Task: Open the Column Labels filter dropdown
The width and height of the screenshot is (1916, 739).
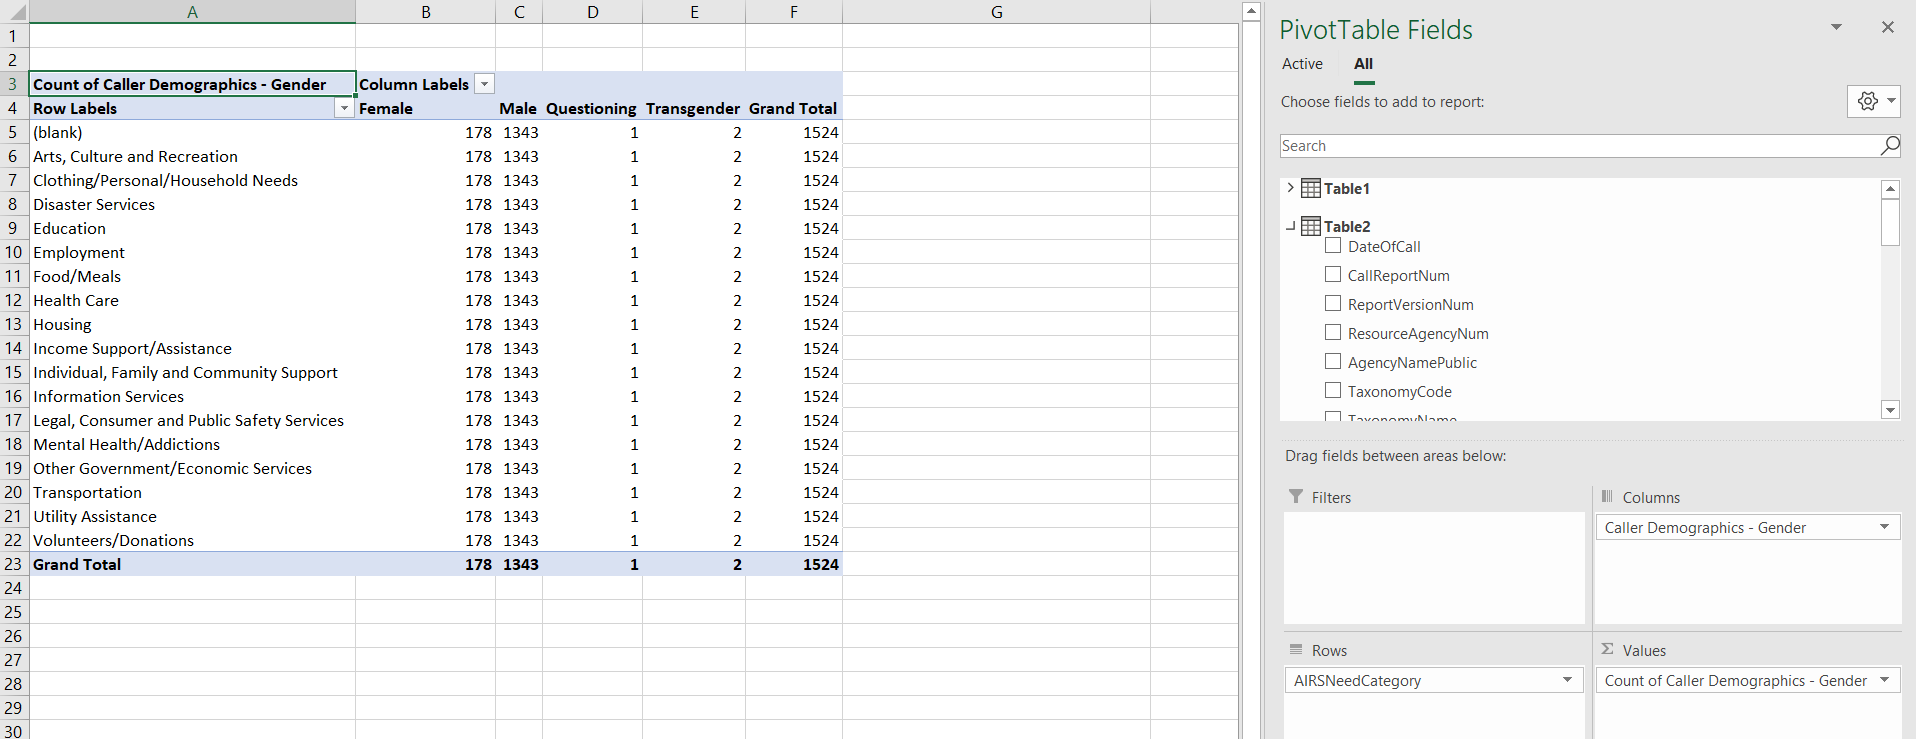Action: pyautogui.click(x=484, y=84)
